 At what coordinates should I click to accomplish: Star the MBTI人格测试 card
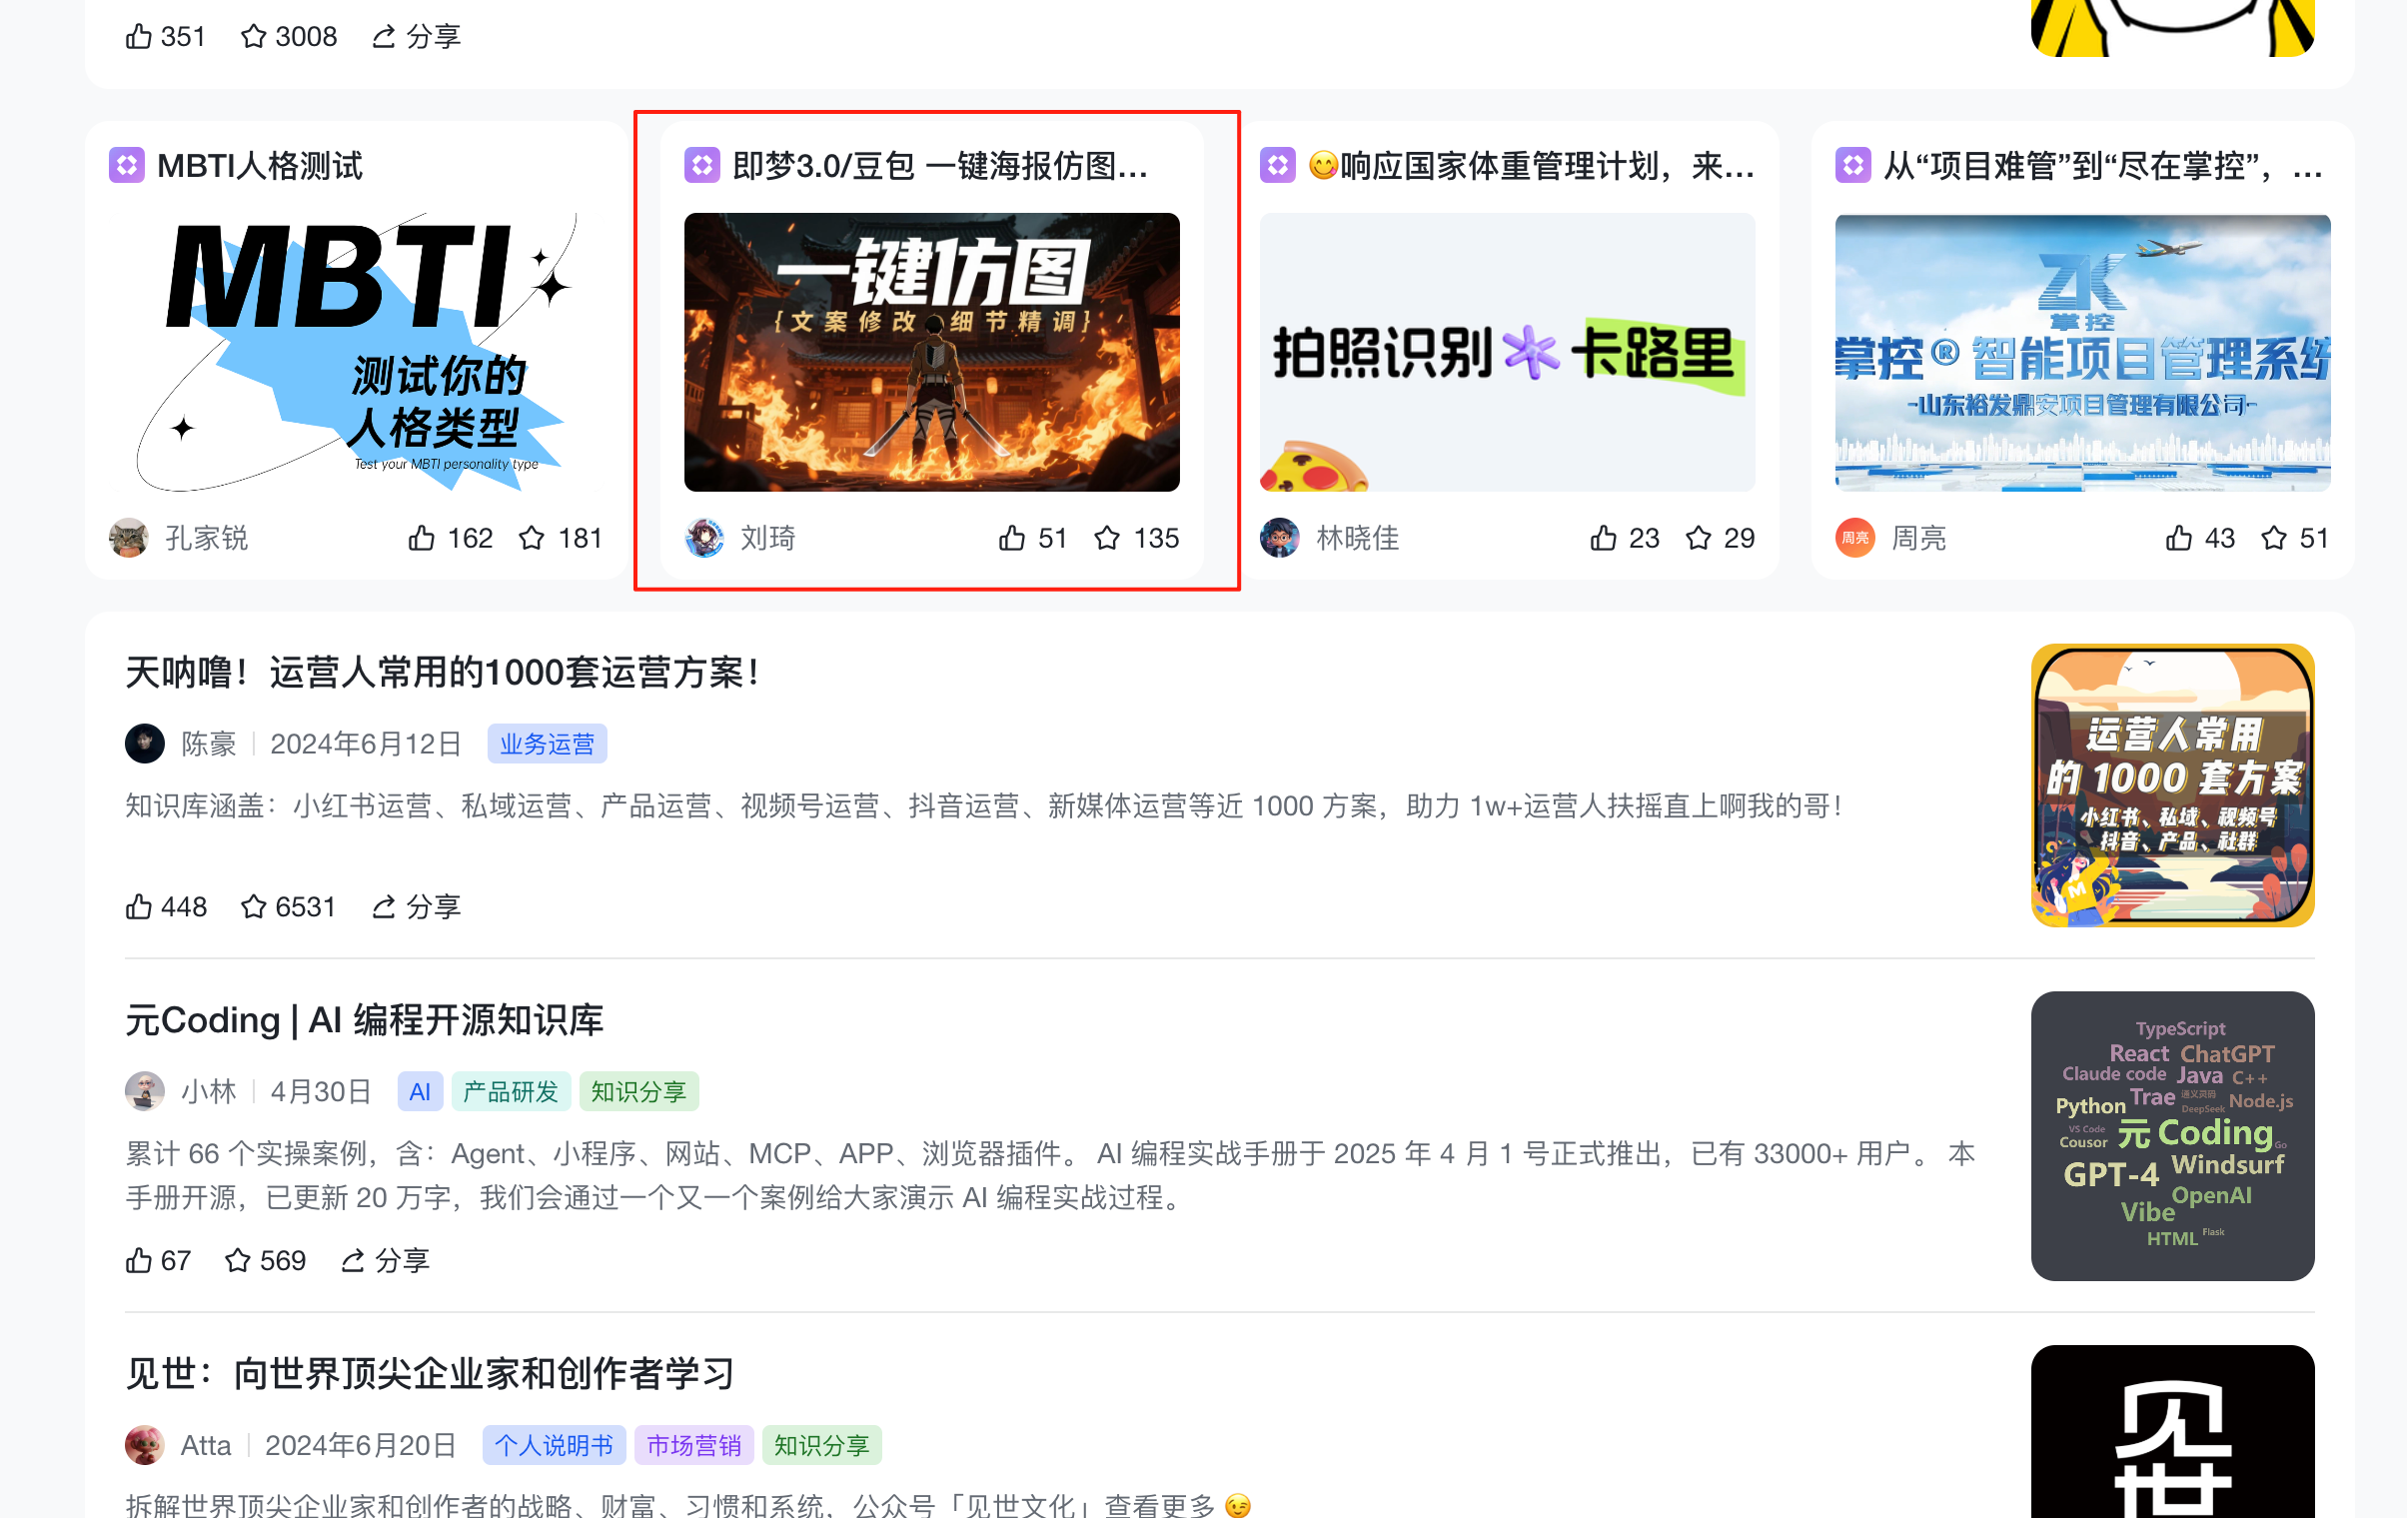pos(532,538)
